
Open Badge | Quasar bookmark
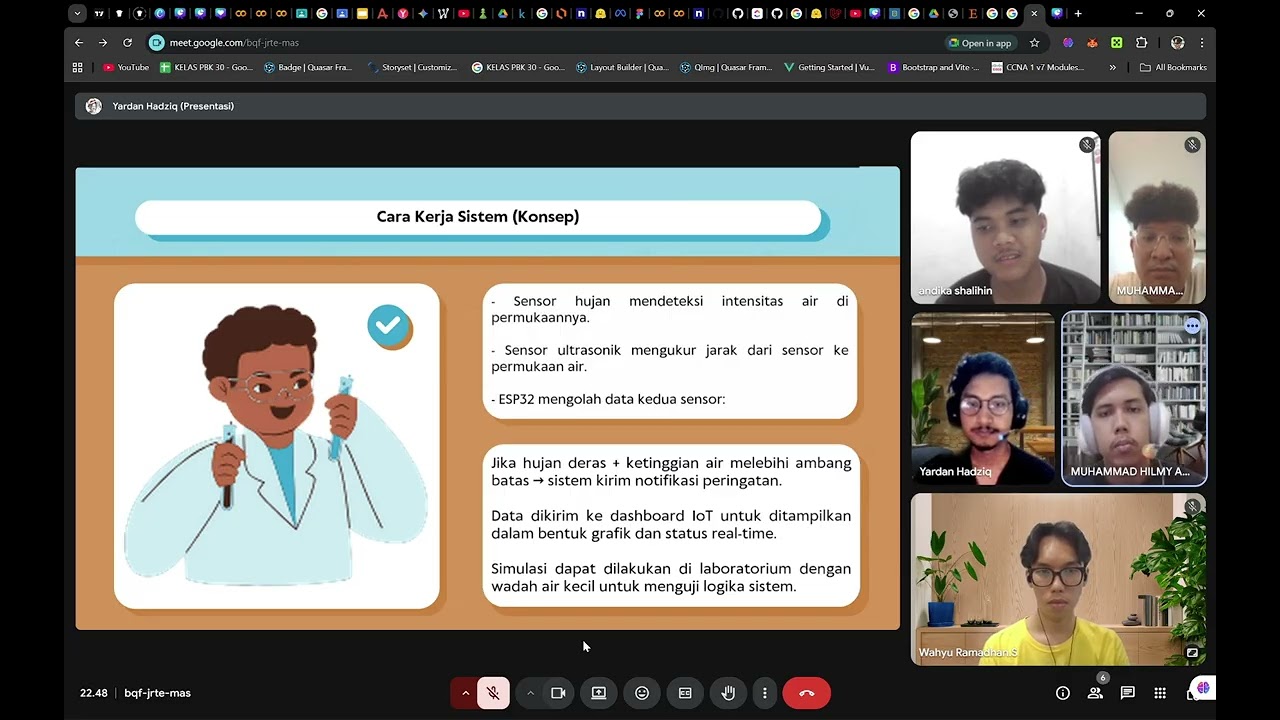[x=308, y=67]
